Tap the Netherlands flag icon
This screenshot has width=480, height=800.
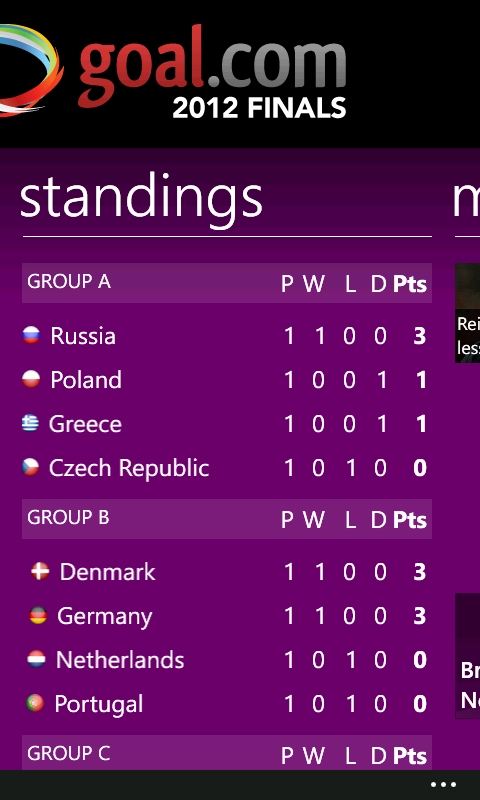pyautogui.click(x=36, y=659)
